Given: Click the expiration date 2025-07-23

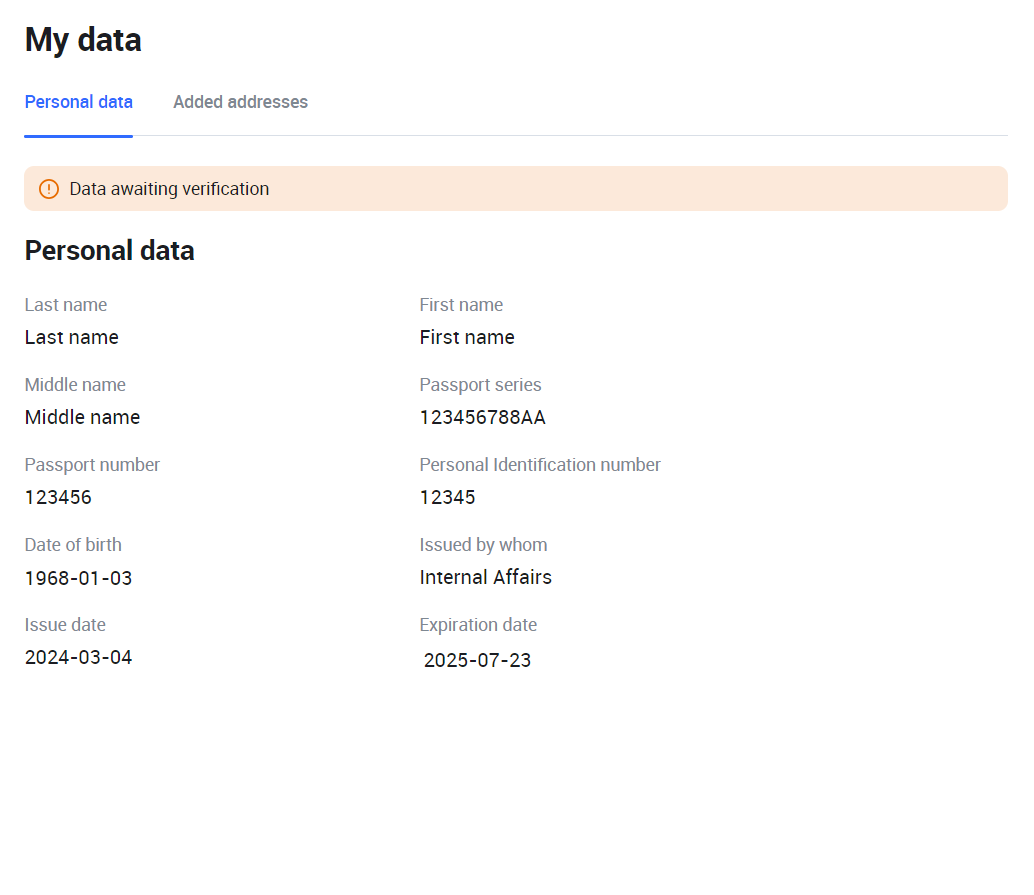Looking at the screenshot, I should click(x=477, y=660).
